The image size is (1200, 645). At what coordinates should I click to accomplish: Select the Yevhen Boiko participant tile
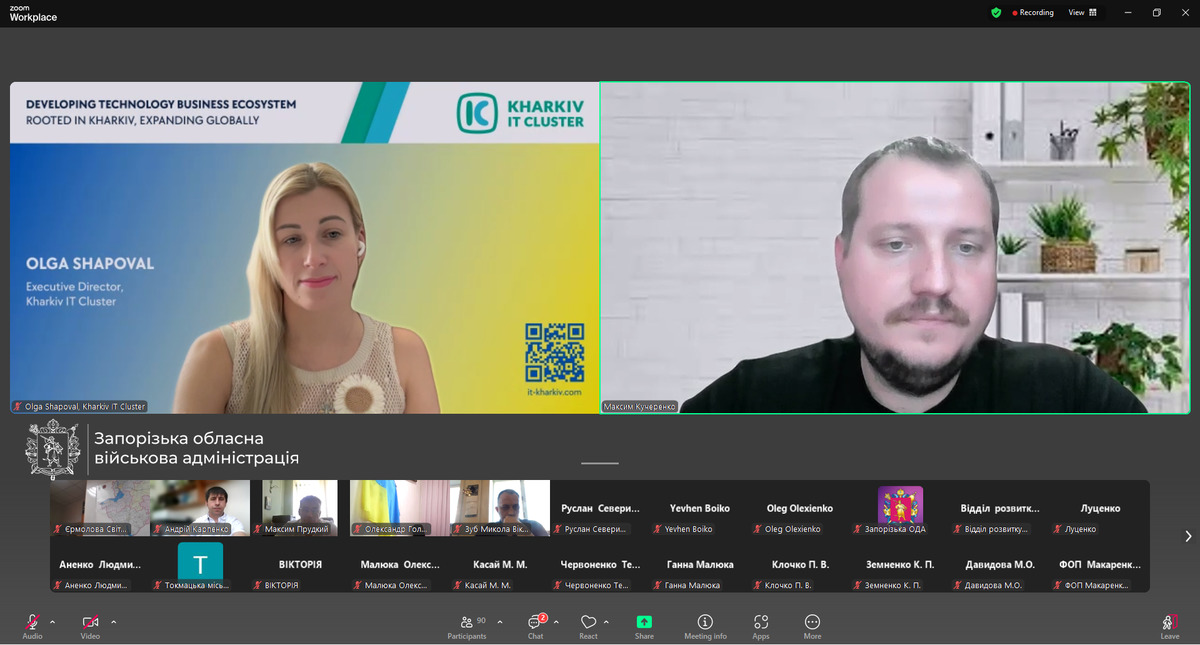700,508
